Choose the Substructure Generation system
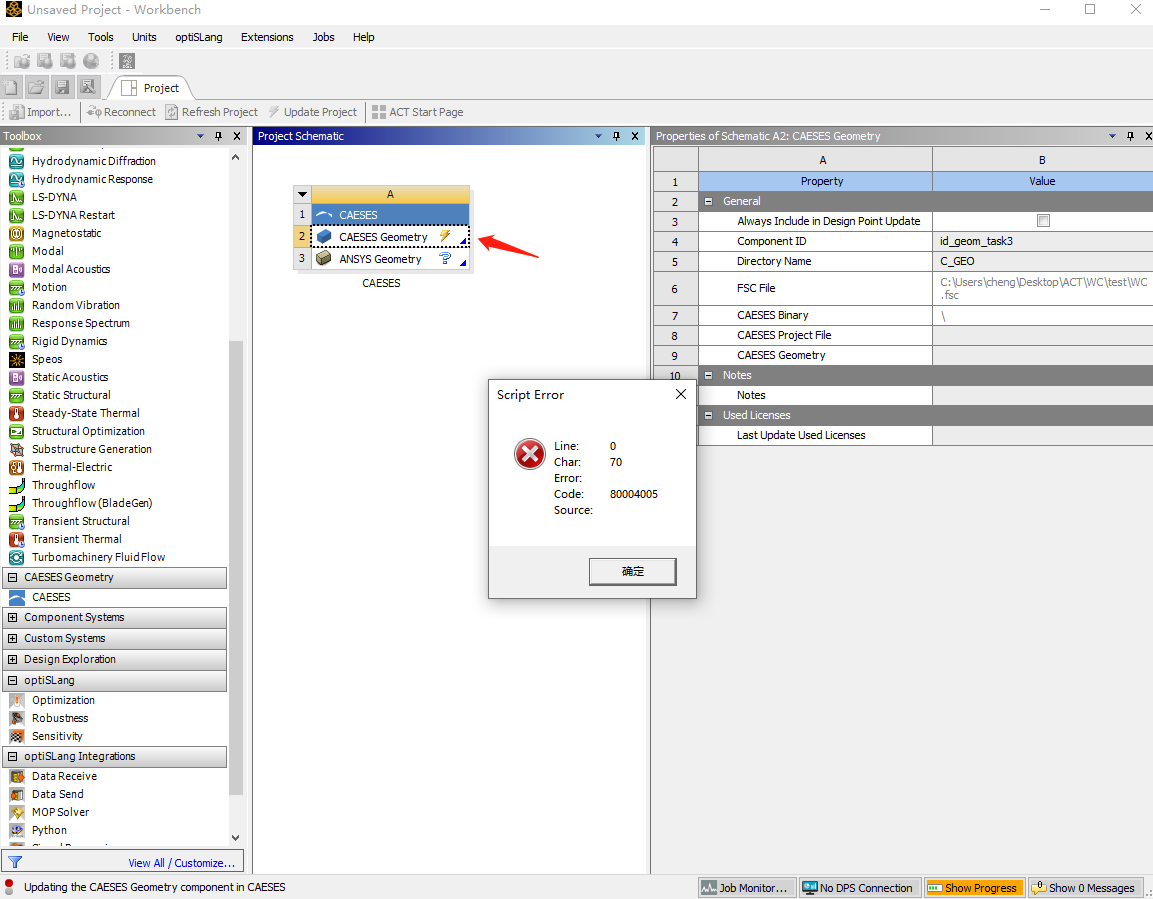Image resolution: width=1153 pixels, height=899 pixels. tap(92, 449)
